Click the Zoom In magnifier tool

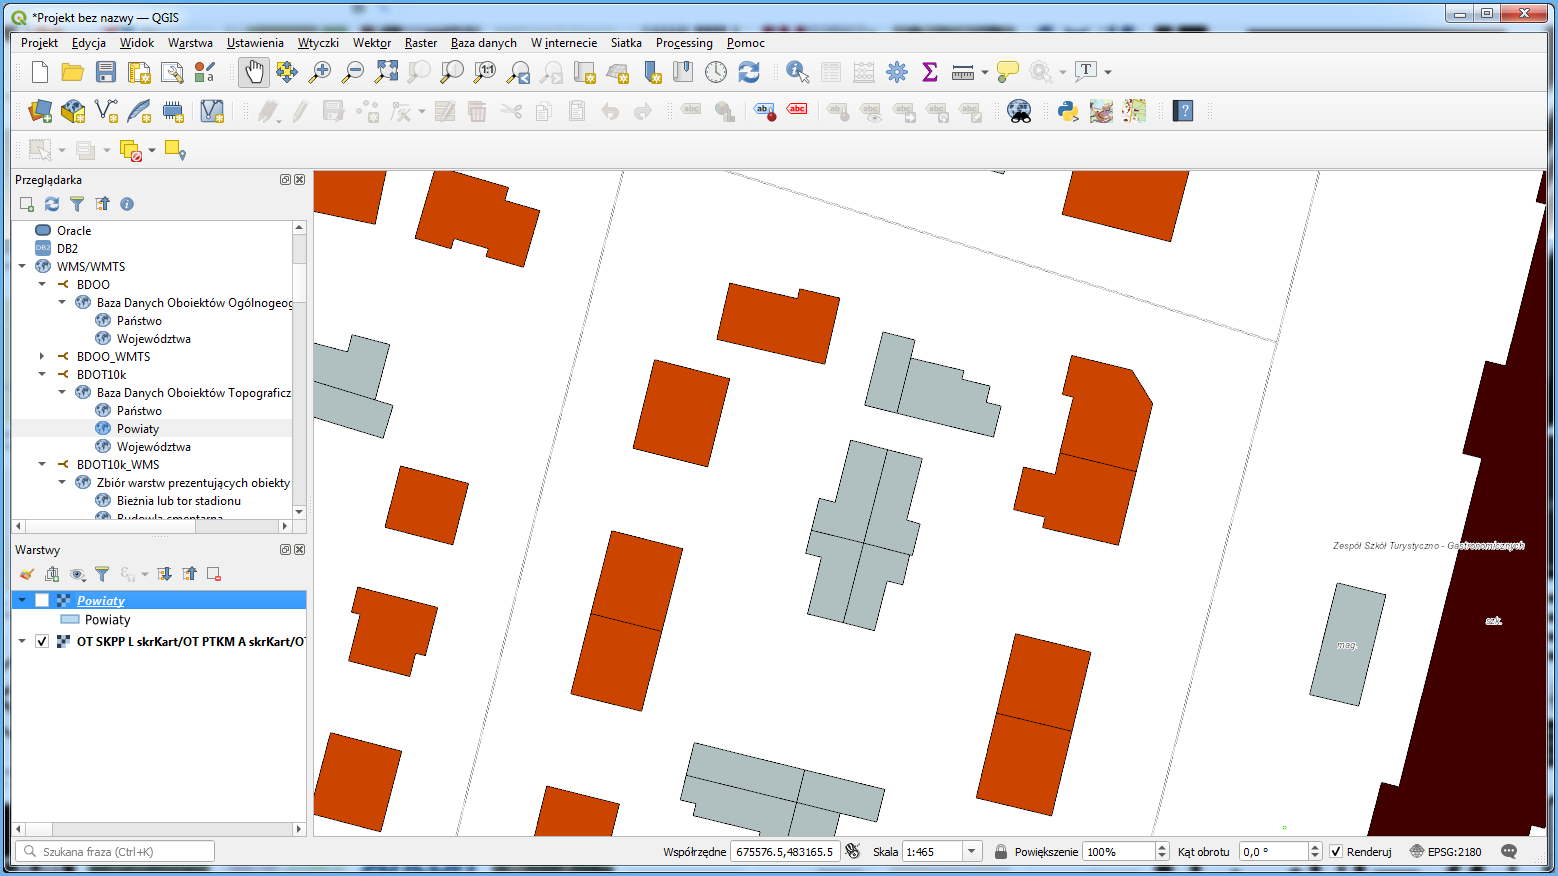coord(320,72)
